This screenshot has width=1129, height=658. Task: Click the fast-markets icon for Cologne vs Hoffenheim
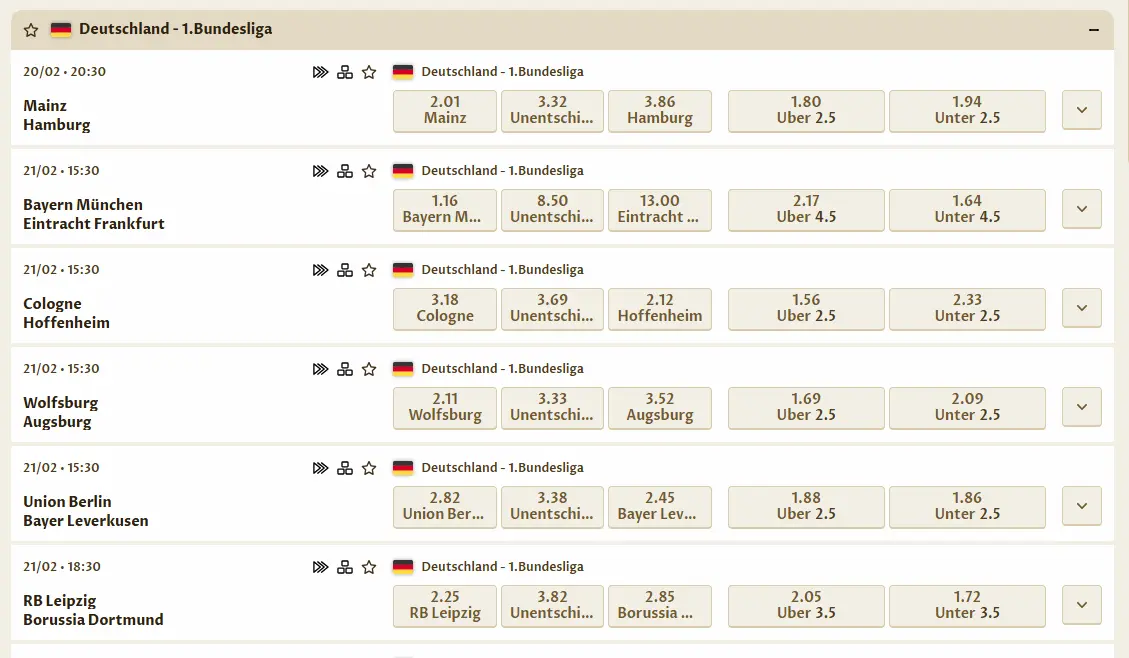[320, 269]
